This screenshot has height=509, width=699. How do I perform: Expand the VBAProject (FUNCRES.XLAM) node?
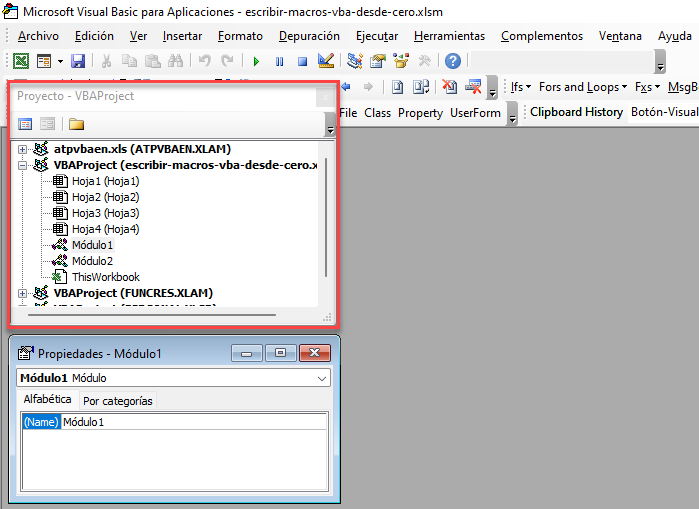(22, 293)
